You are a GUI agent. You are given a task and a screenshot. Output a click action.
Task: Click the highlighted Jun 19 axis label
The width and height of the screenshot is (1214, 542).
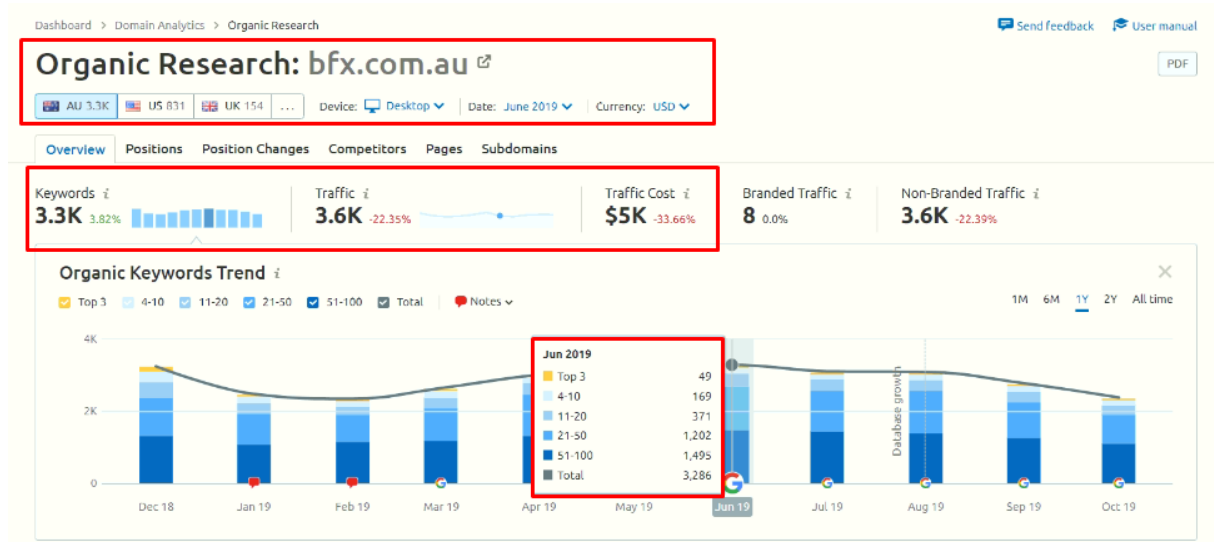732,507
